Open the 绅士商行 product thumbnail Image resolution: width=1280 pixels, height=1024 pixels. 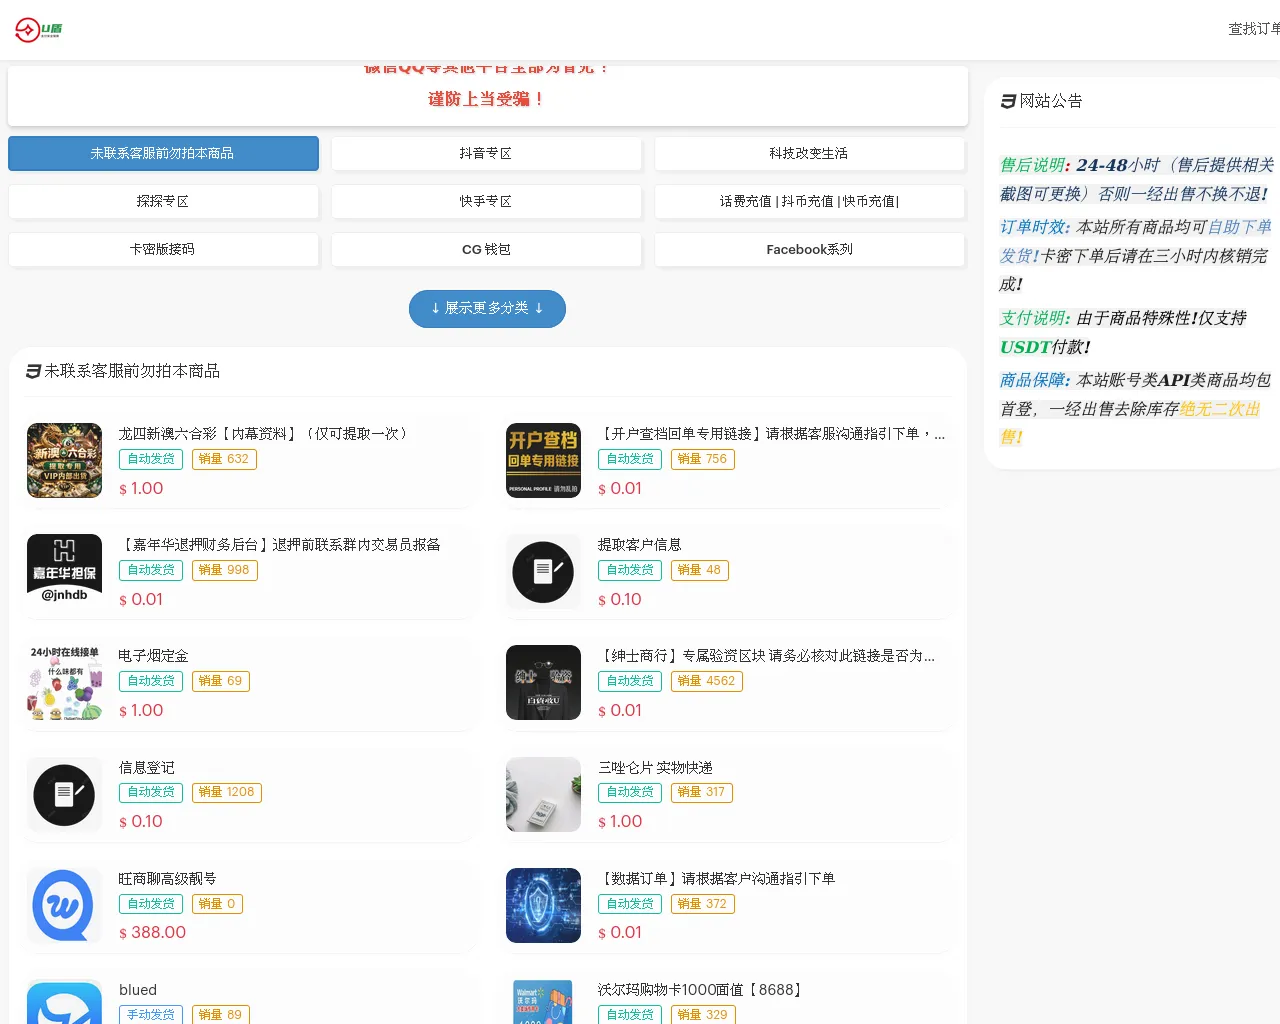543,682
